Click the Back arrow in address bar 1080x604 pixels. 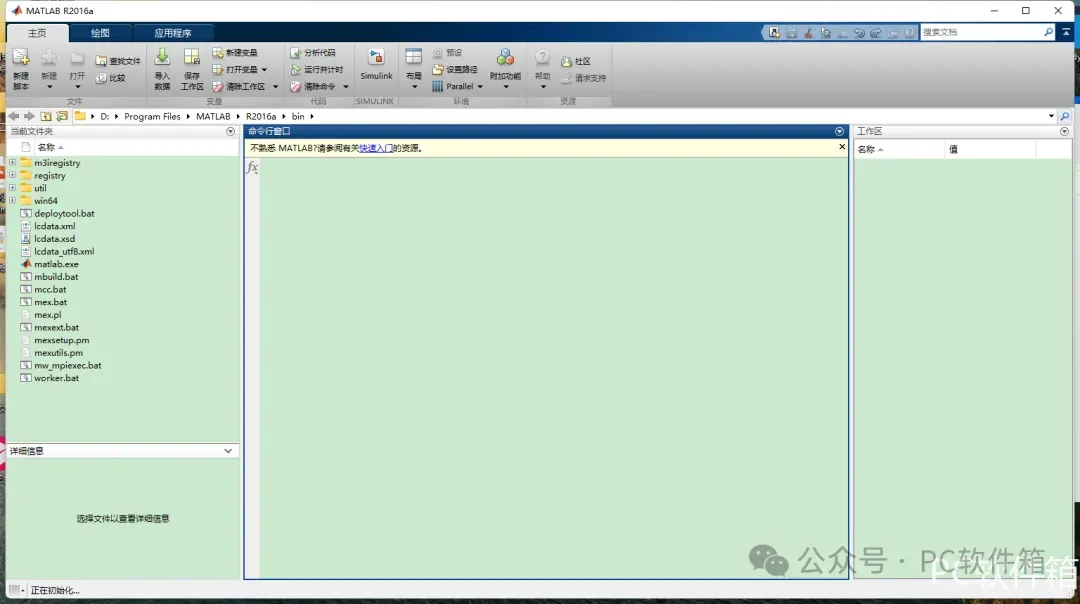[x=14, y=116]
